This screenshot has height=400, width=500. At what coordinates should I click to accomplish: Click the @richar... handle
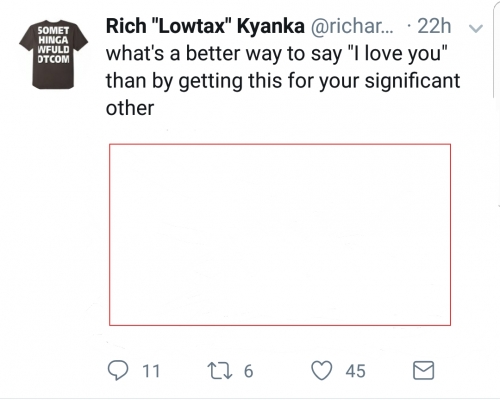click(x=352, y=26)
